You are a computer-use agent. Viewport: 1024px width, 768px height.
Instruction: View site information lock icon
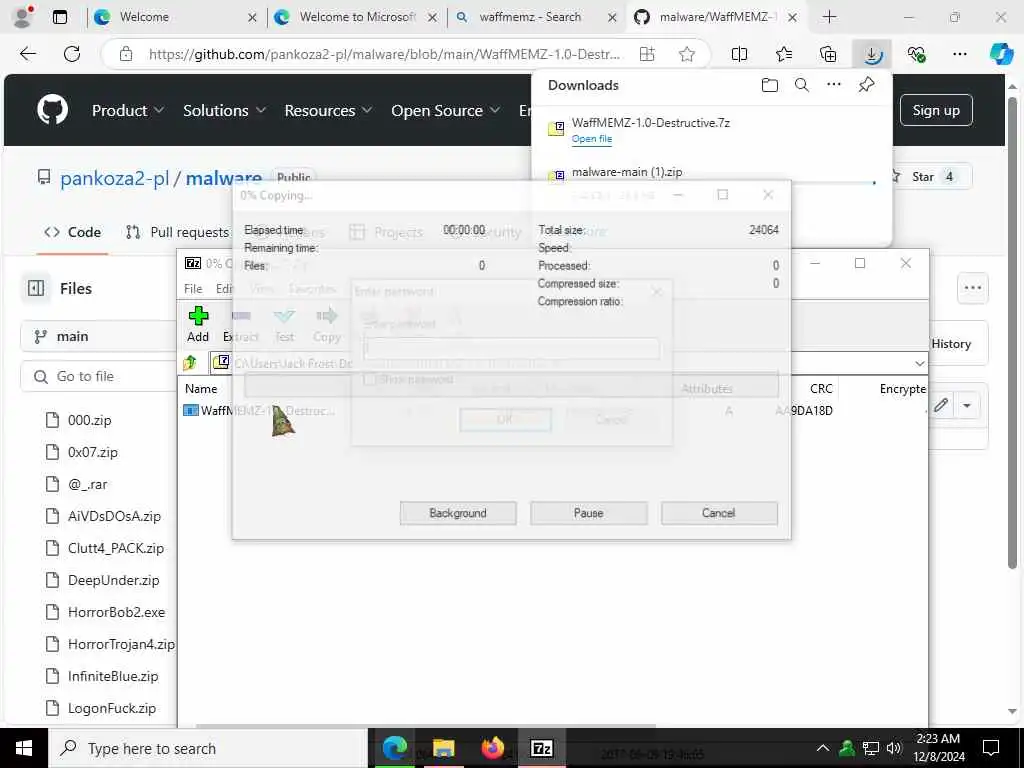126,54
